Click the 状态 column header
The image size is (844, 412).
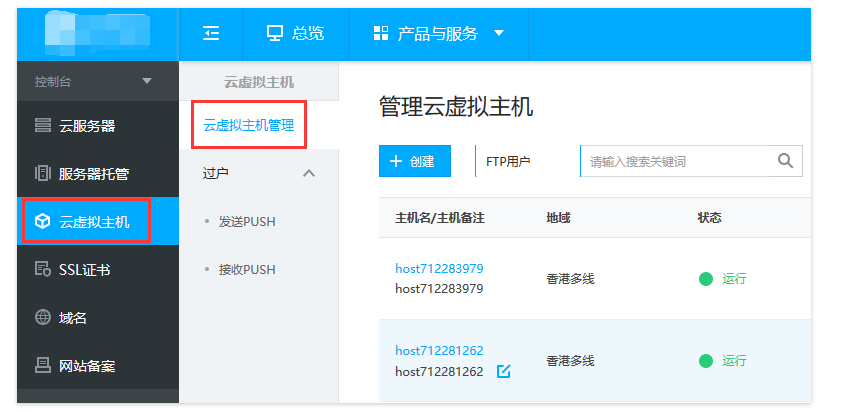pyautogui.click(x=709, y=218)
